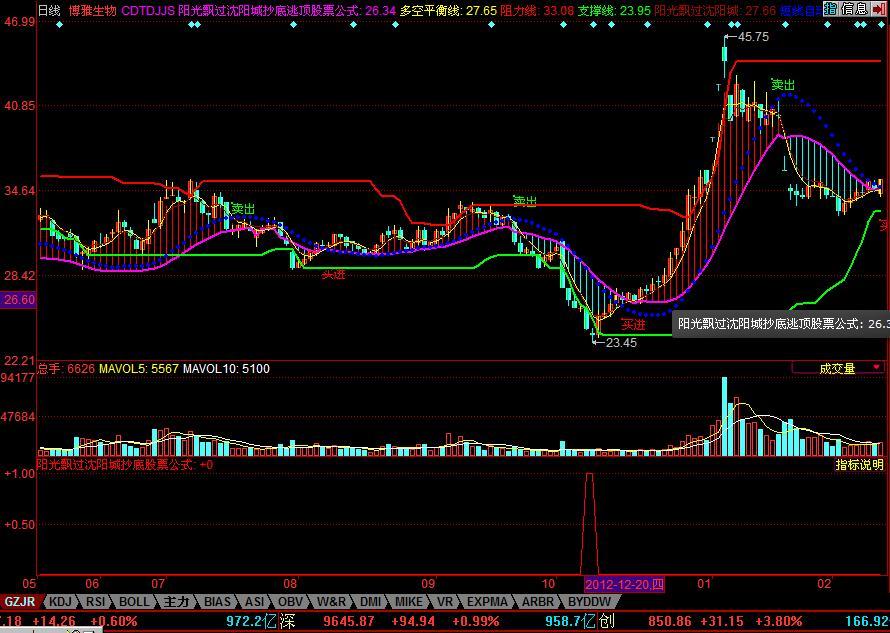Select the BYDDW indicator tab
Viewport: 890px width, 633px height.
pos(589,602)
